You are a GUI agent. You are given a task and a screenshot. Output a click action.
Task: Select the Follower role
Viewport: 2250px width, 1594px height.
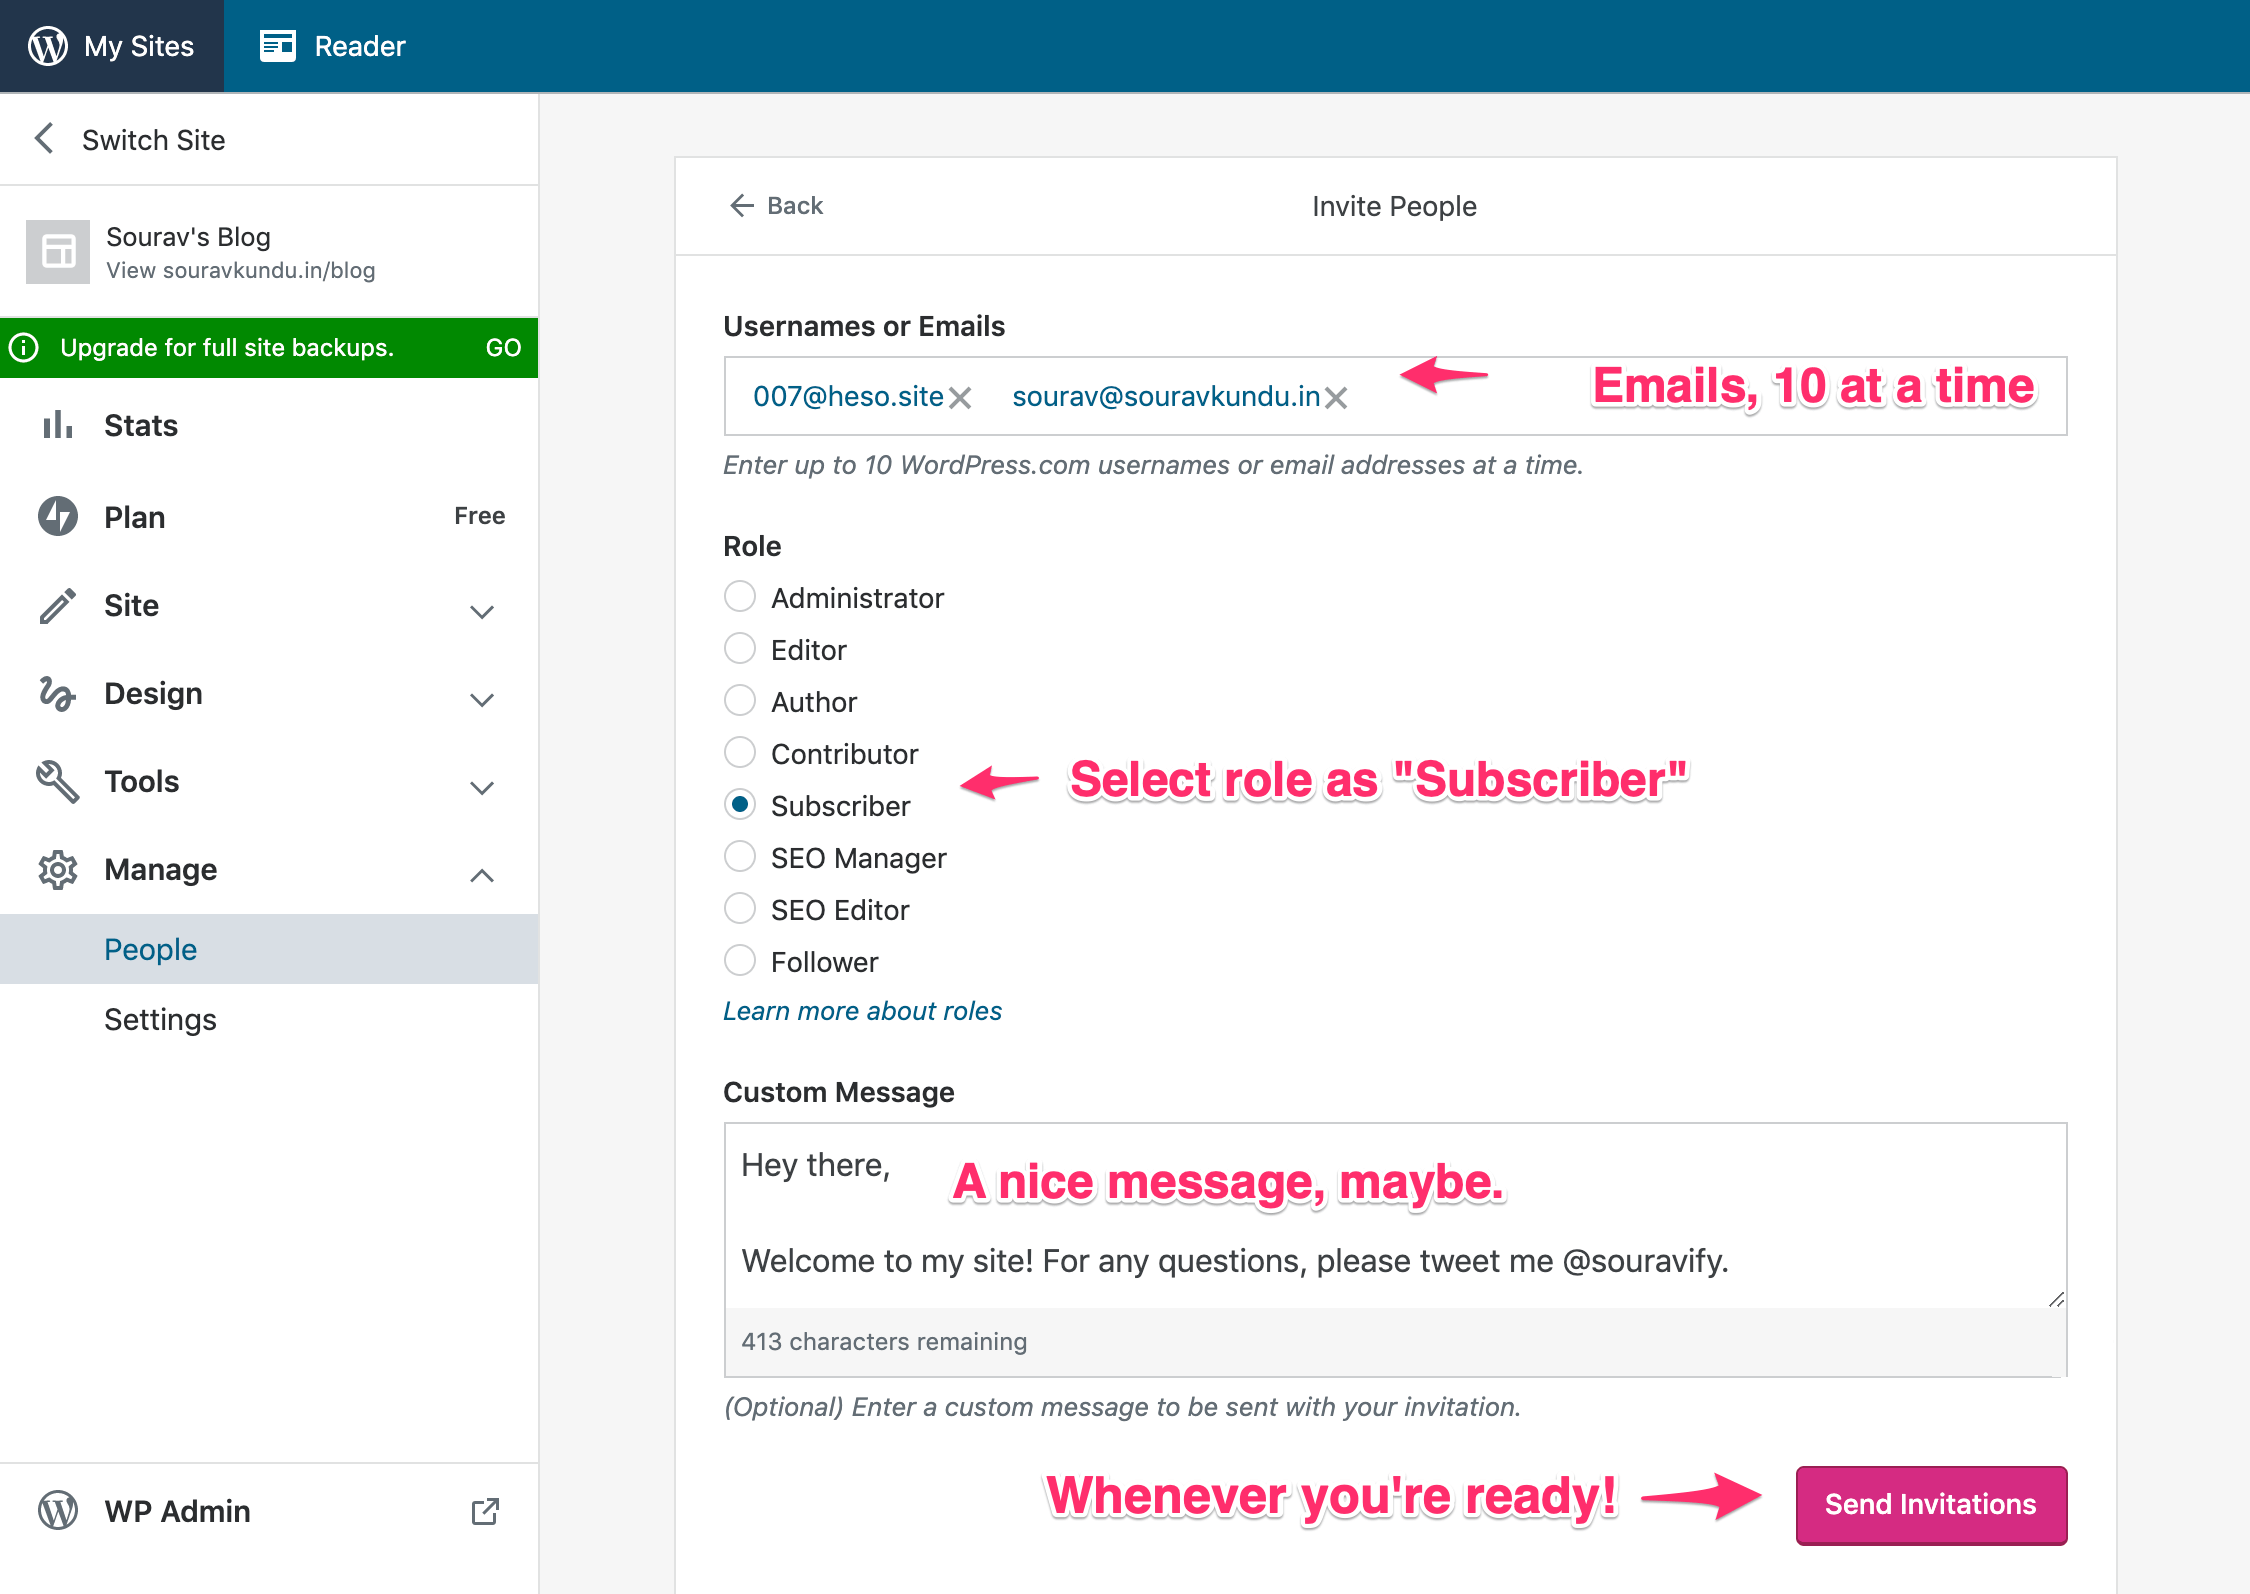tap(740, 960)
